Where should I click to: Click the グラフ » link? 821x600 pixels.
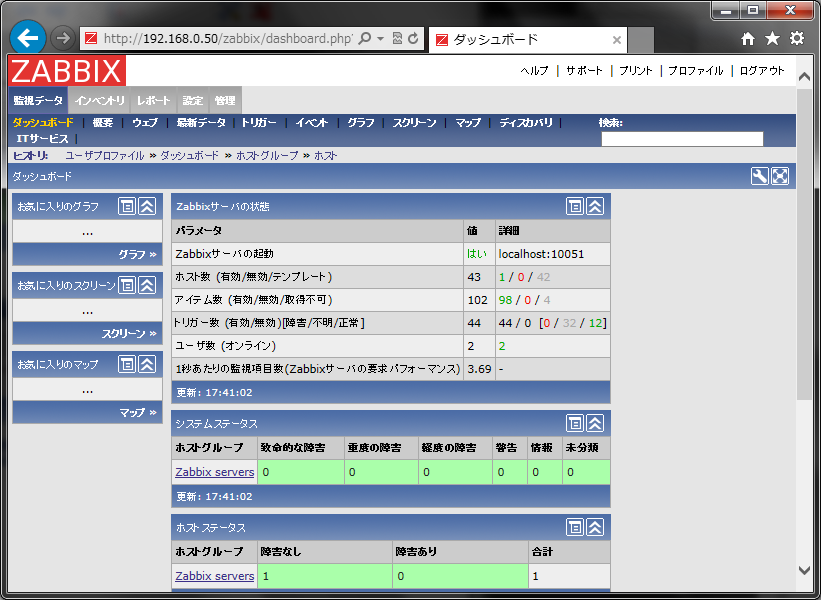coord(137,254)
